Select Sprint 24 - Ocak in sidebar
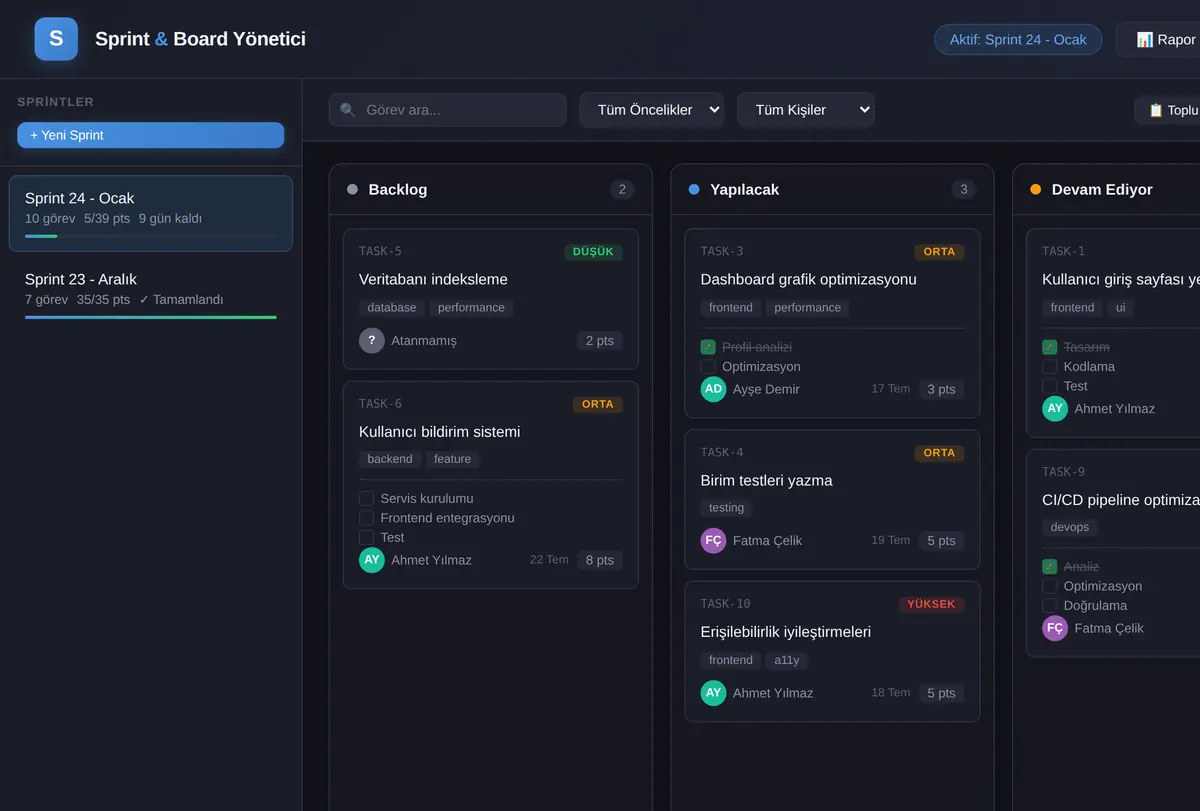1200x811 pixels. [x=151, y=213]
